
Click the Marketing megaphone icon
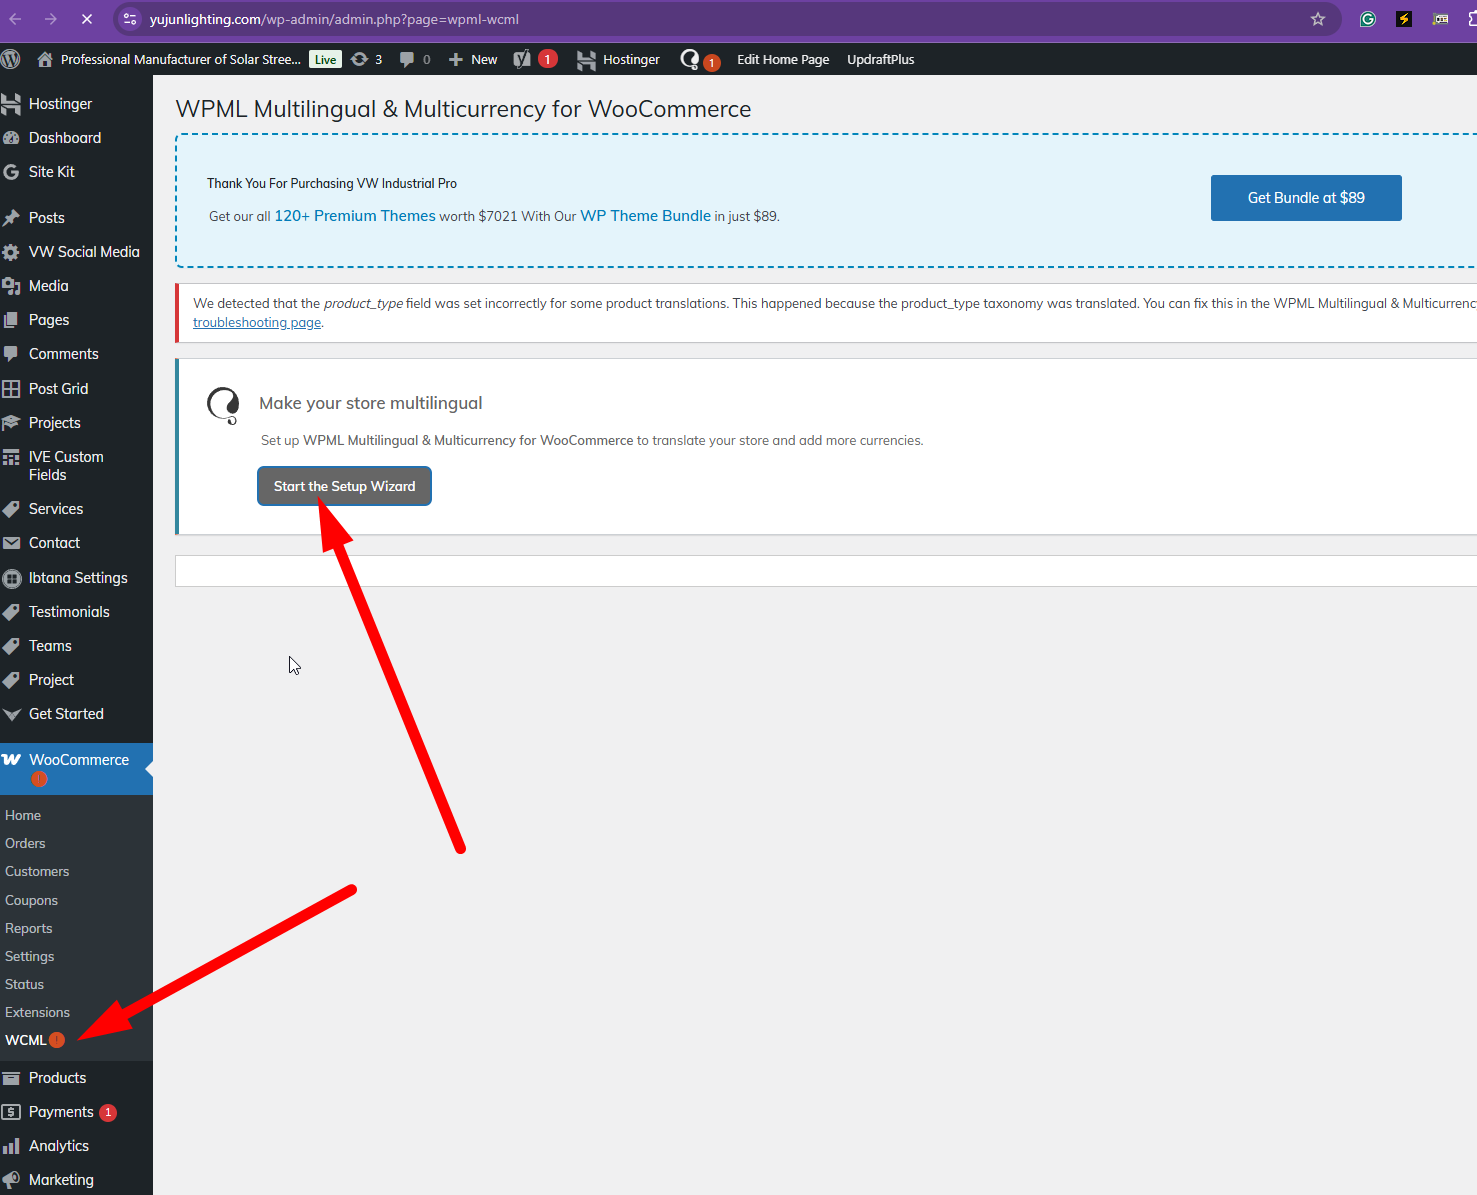[x=12, y=1180]
